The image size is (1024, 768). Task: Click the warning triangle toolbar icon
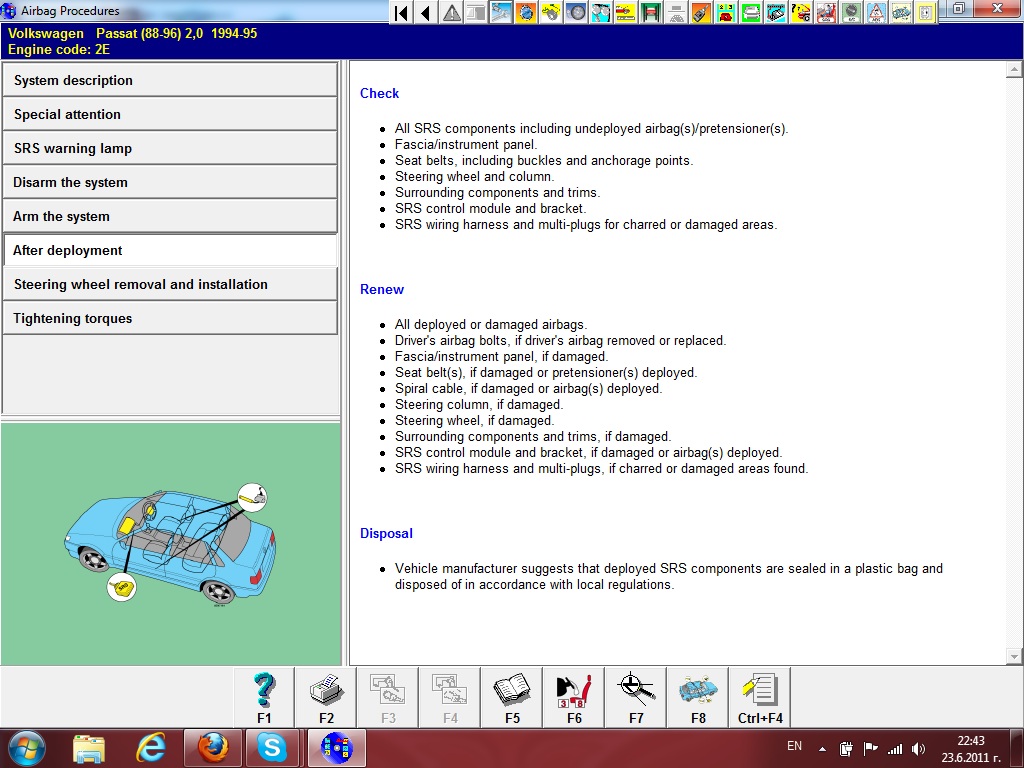452,12
